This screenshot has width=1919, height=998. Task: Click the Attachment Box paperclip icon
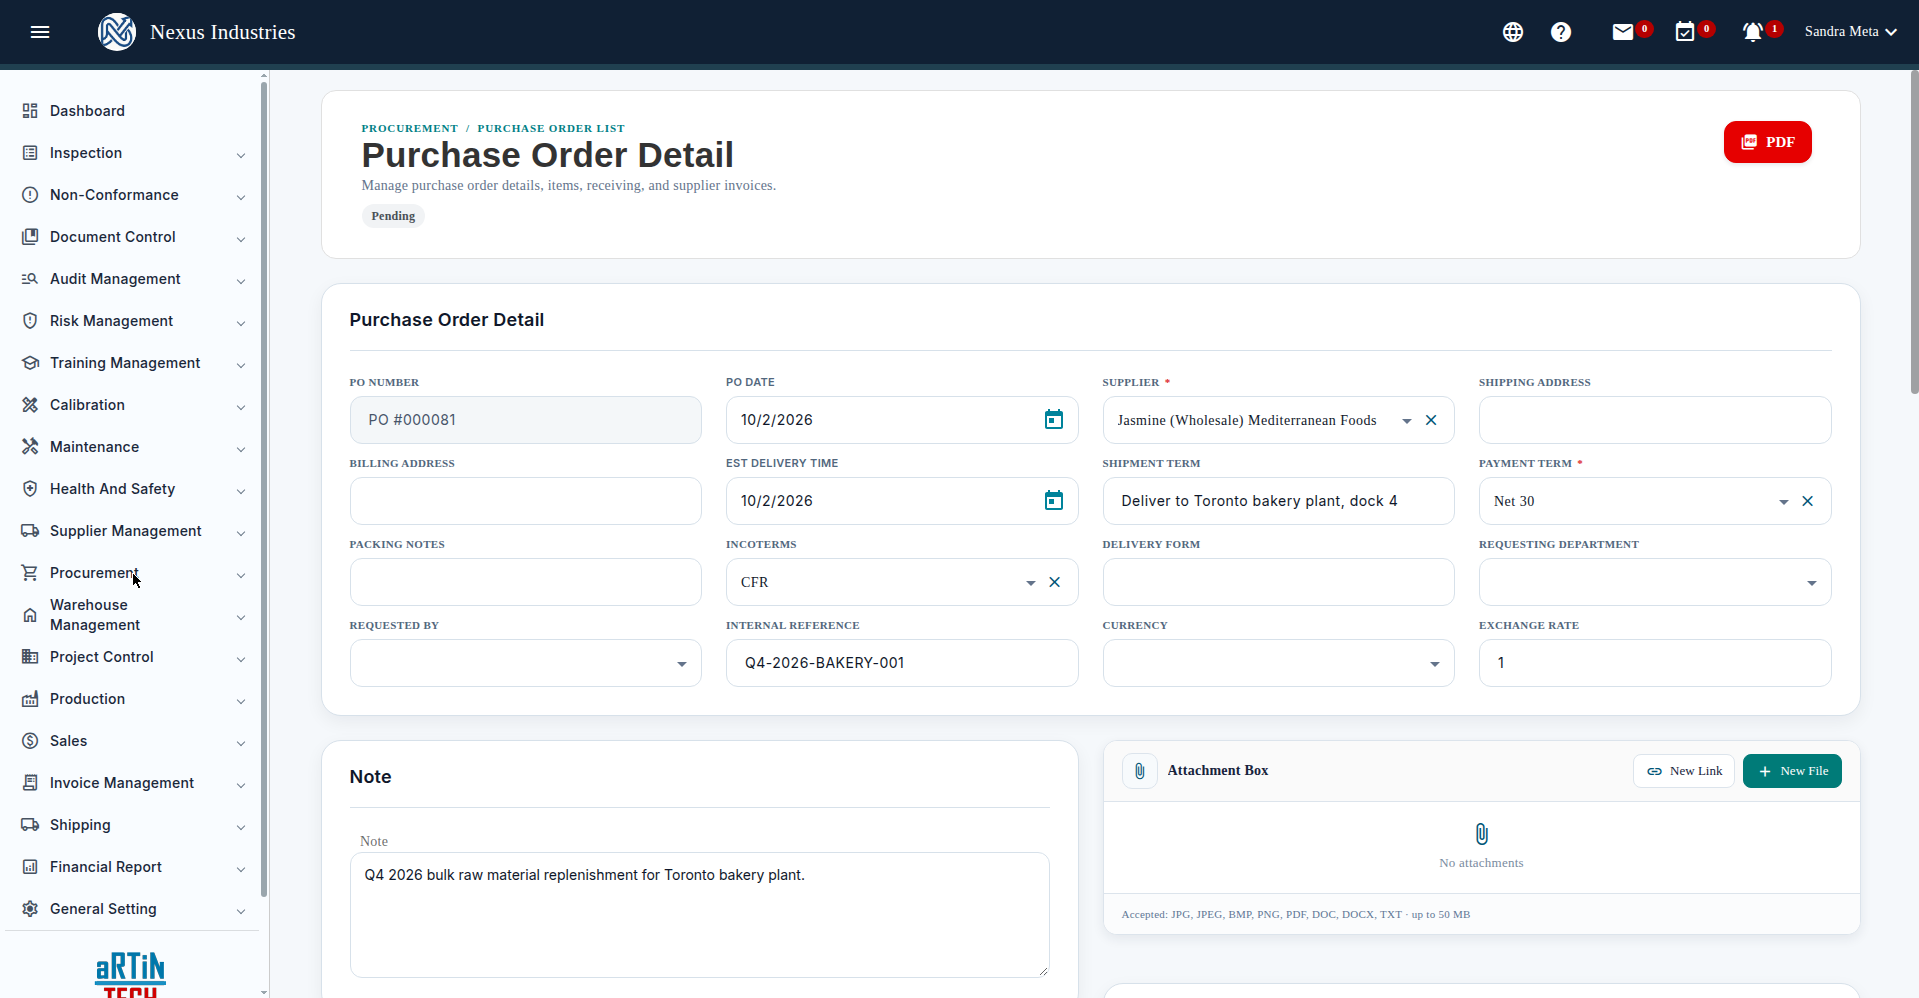(x=1140, y=771)
